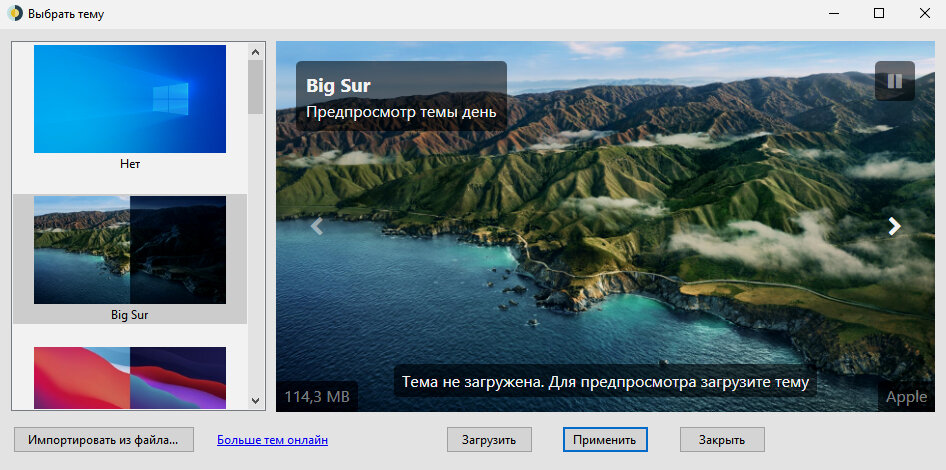Show next preview image with right chevron
The width and height of the screenshot is (946, 470).
(x=894, y=226)
